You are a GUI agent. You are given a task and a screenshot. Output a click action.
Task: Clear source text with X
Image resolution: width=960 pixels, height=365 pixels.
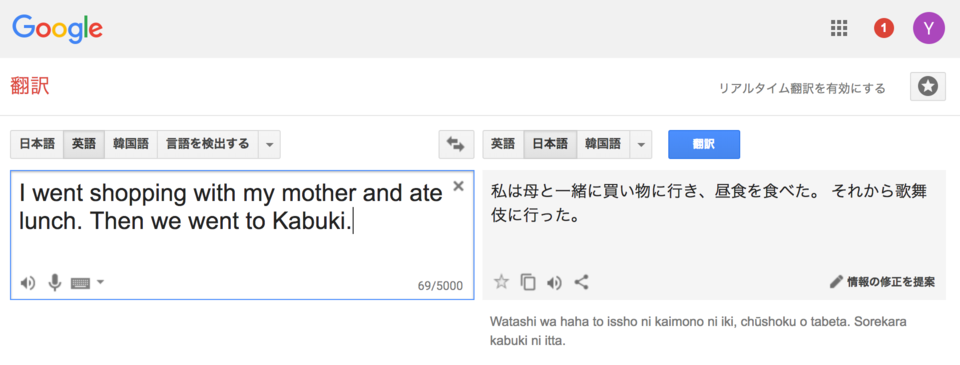coord(458,186)
